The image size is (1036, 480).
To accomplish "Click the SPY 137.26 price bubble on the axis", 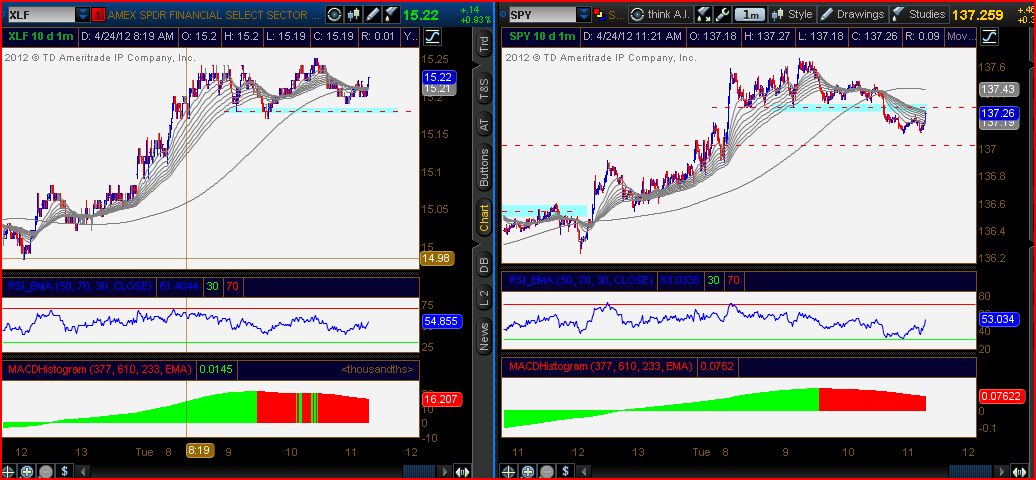I will click(997, 112).
